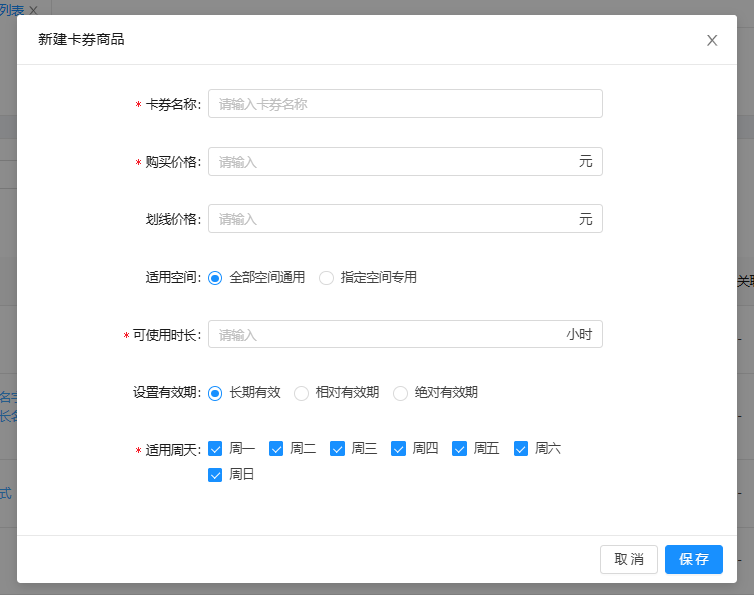Click the 卡券名称 input field
Viewport: 754px width, 595px height.
pyautogui.click(x=405, y=104)
